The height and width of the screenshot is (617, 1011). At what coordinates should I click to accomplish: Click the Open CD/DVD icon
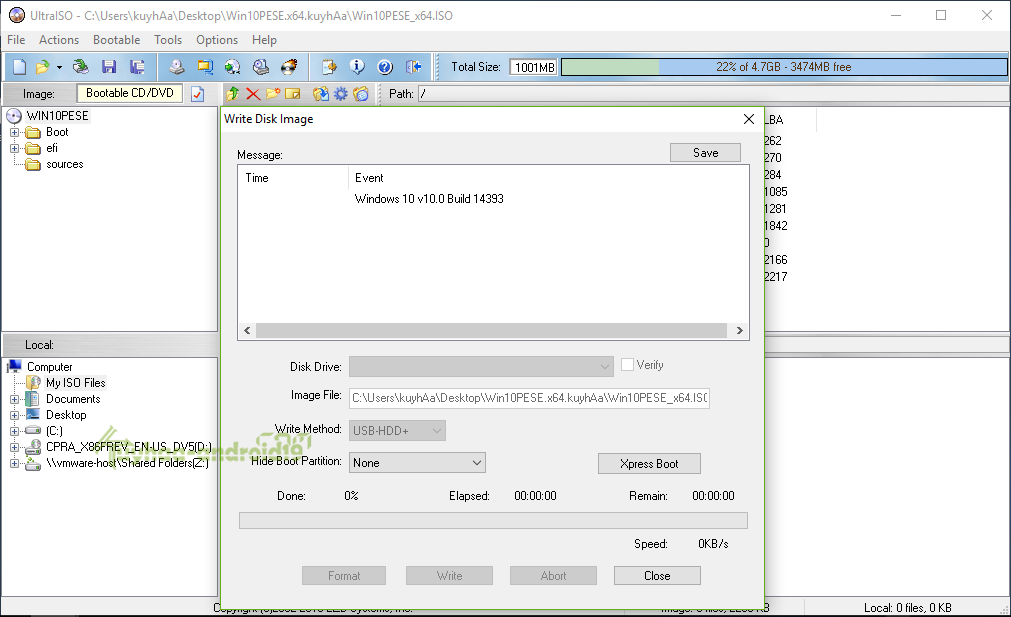(81, 66)
